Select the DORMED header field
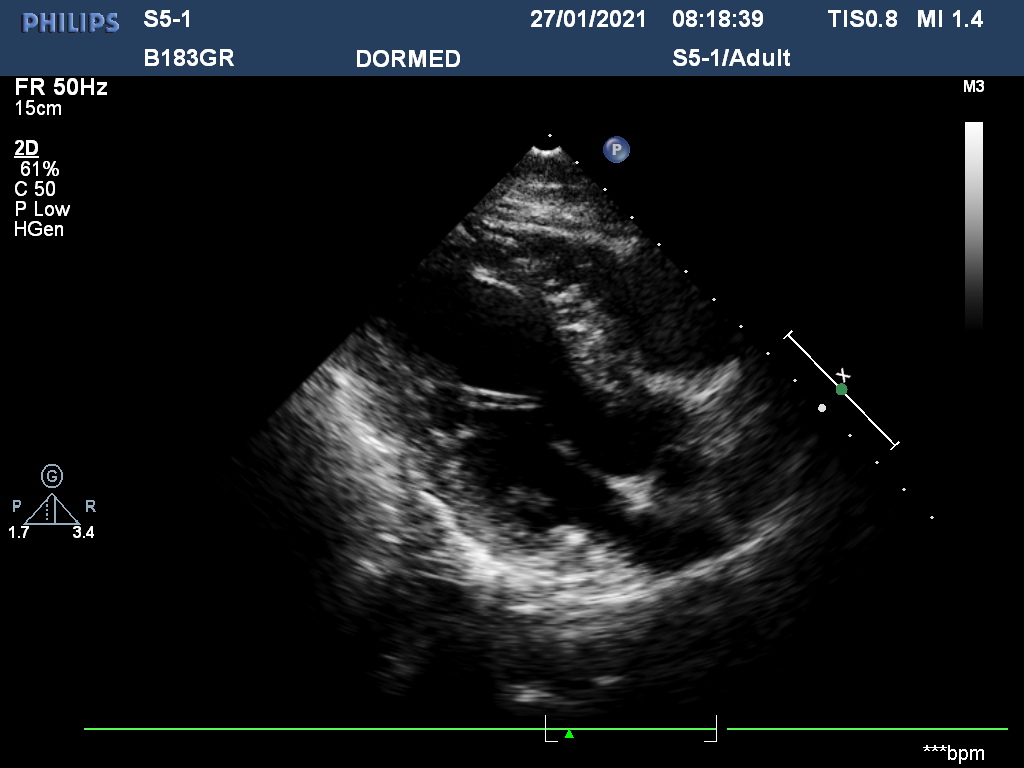Screen dimensions: 1024x768 click(x=408, y=59)
